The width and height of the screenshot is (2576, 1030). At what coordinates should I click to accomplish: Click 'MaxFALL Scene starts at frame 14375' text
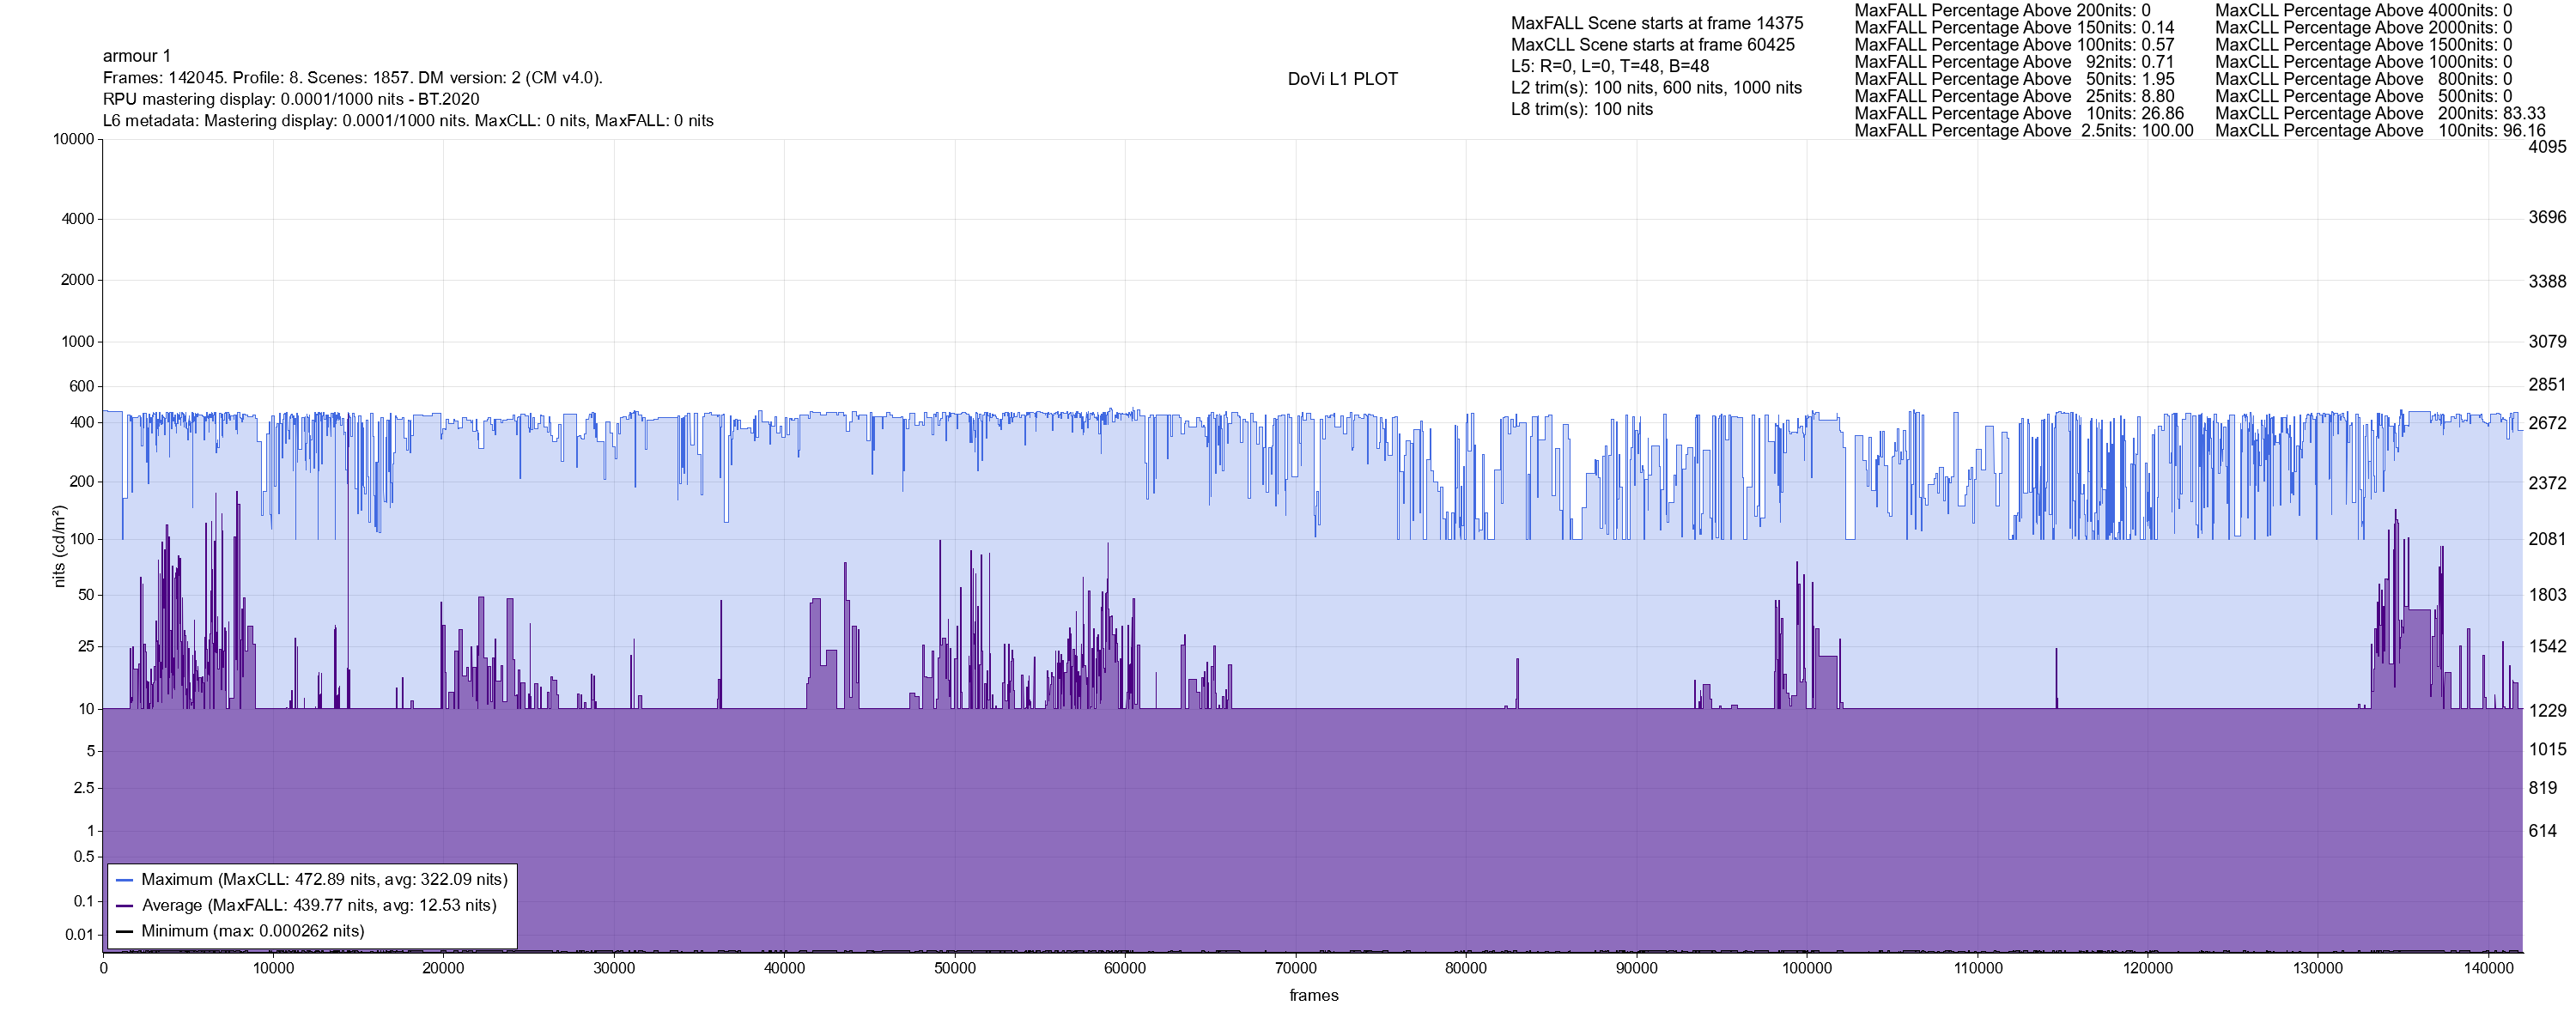pyautogui.click(x=1656, y=23)
